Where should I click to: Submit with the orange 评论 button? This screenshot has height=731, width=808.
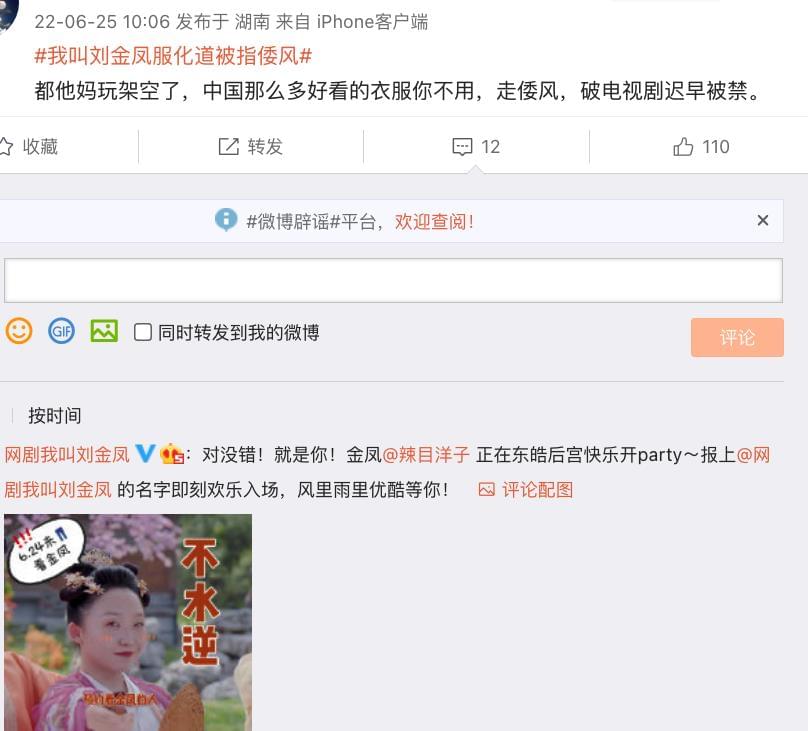737,337
